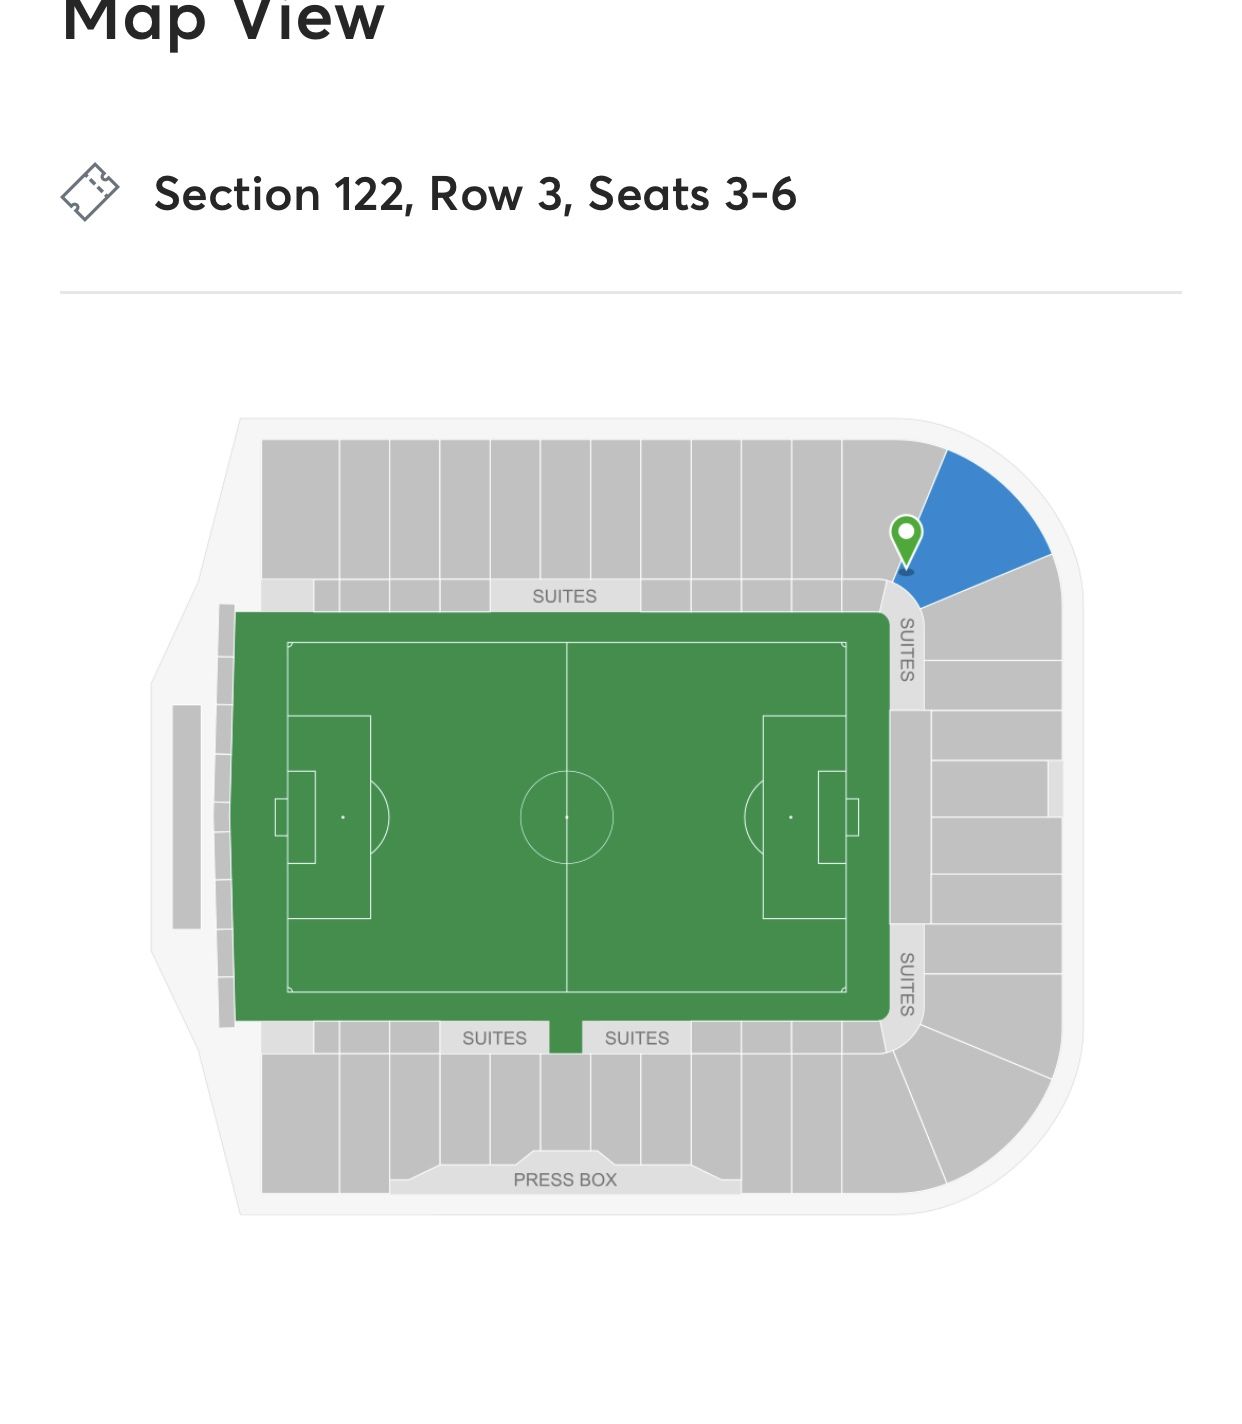The width and height of the screenshot is (1242, 1424).
Task: Select lower vertical SUITES label on right side
Action: click(x=906, y=984)
